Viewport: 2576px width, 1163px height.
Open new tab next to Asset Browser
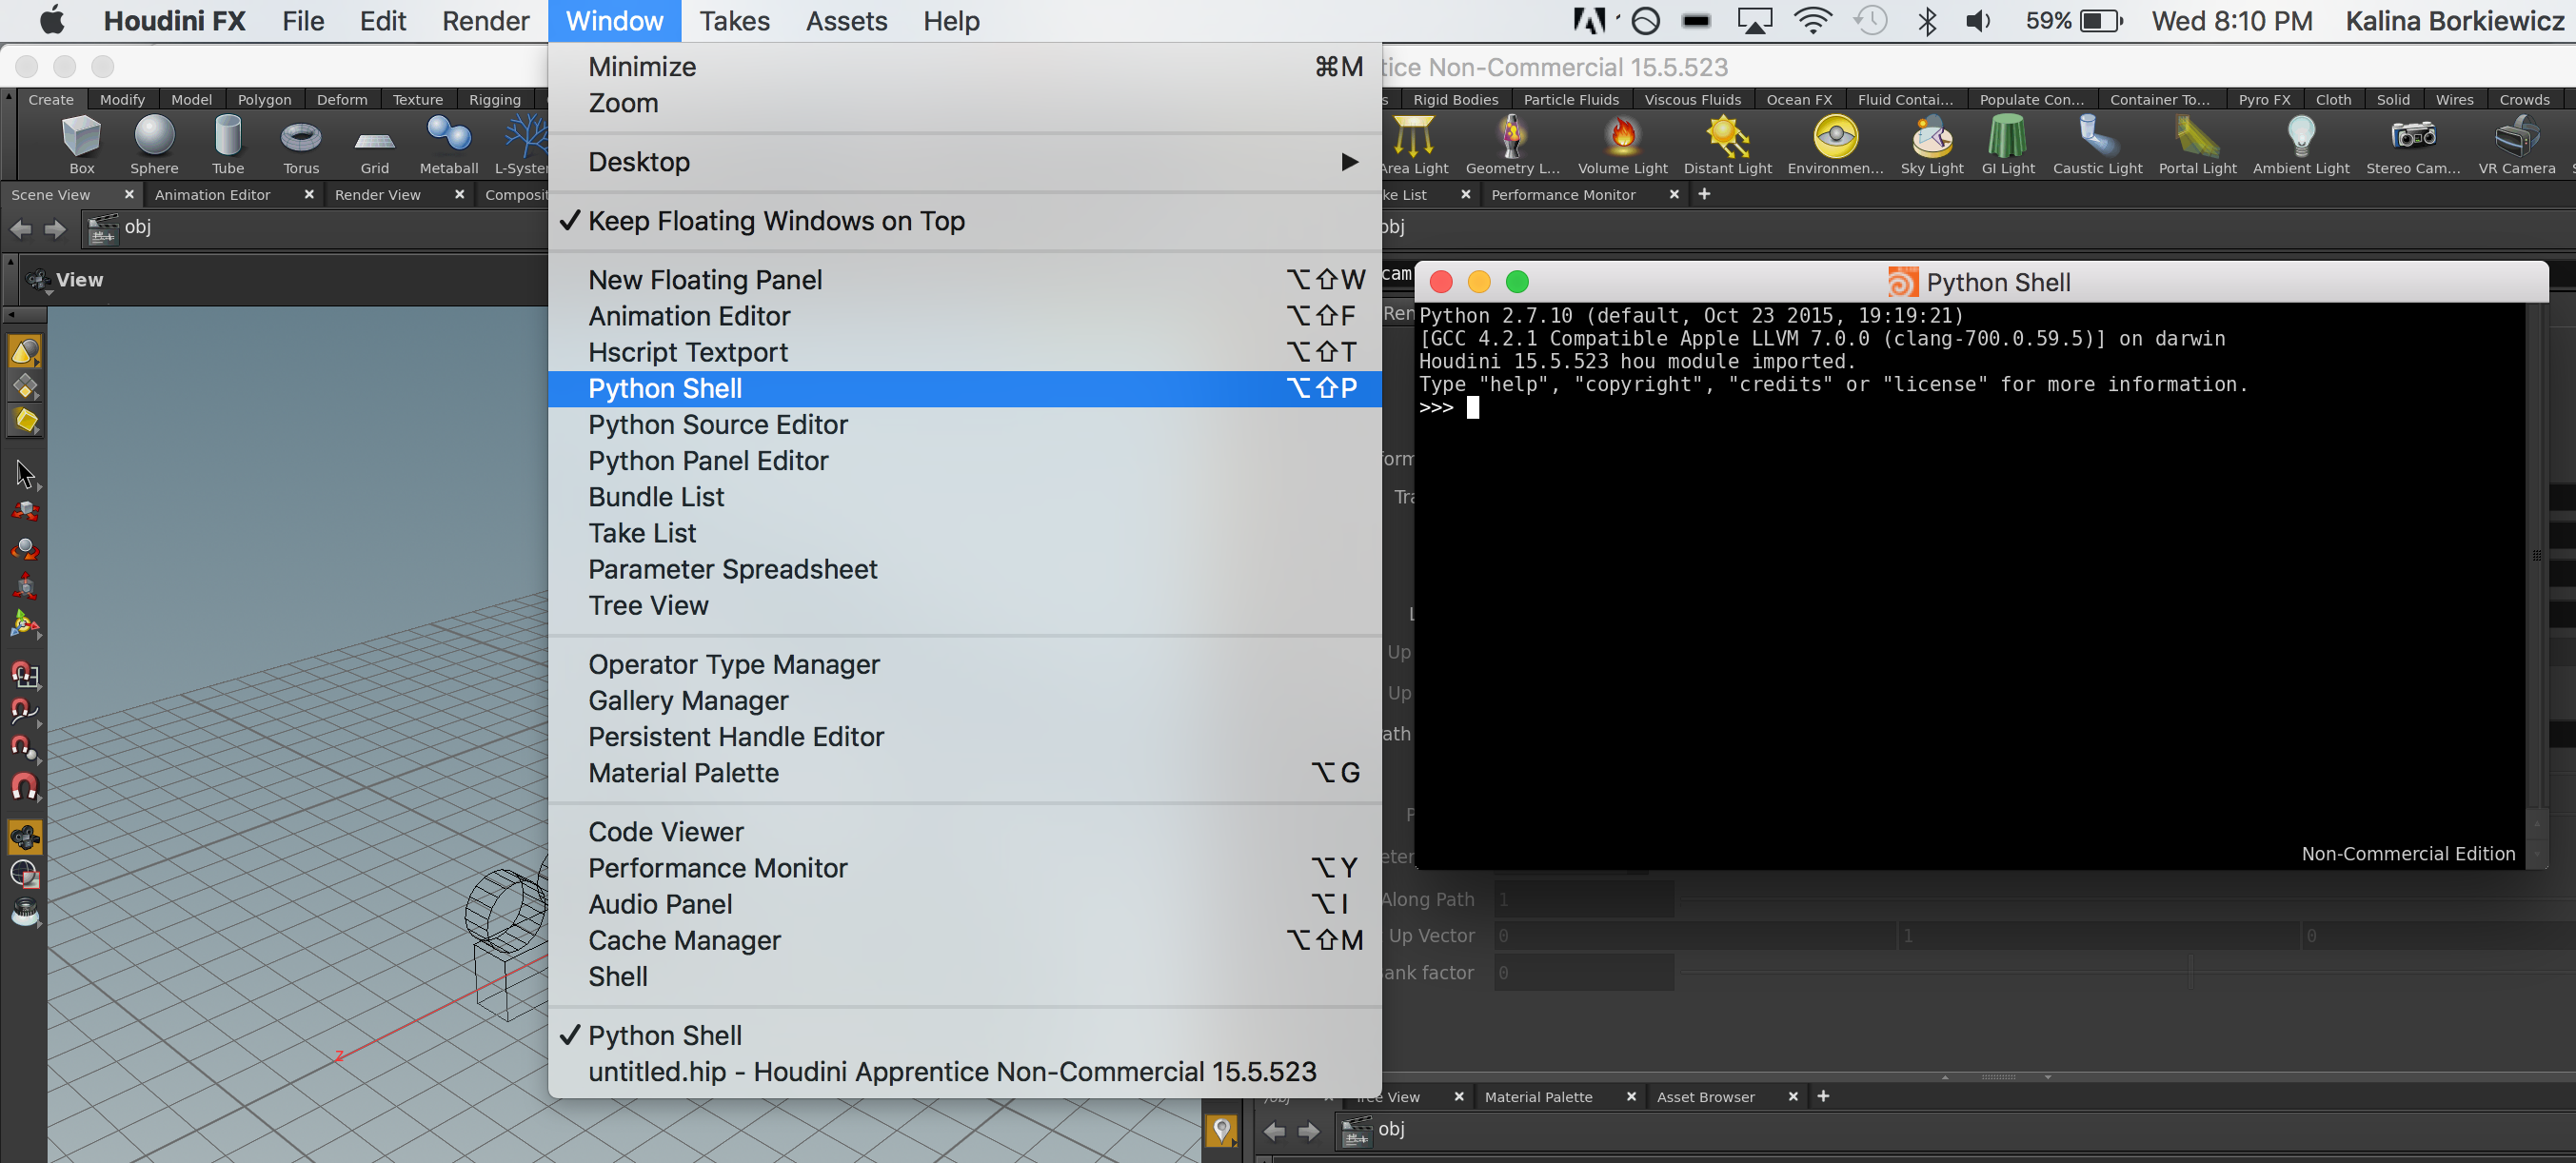click(x=1823, y=1096)
